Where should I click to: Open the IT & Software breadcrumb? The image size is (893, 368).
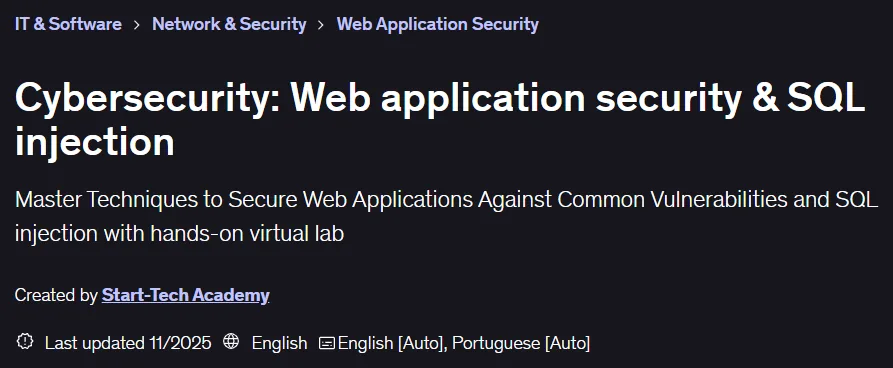click(68, 24)
